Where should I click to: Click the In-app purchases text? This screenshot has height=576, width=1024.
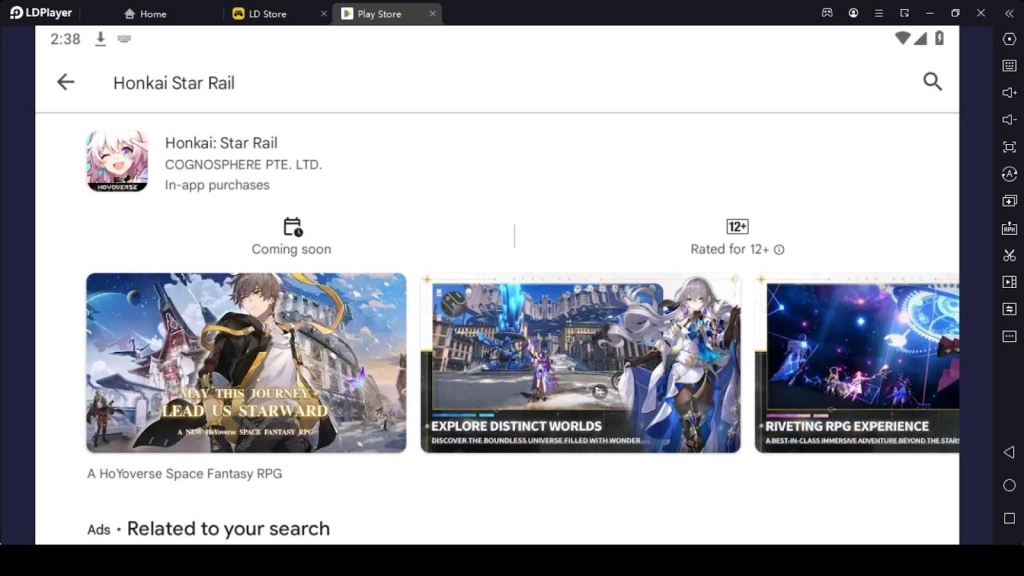pos(217,185)
